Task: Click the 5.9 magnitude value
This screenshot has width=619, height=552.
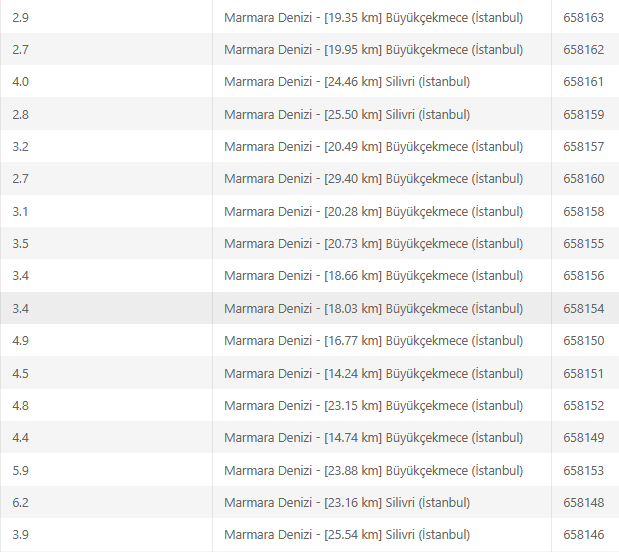Action: point(21,471)
